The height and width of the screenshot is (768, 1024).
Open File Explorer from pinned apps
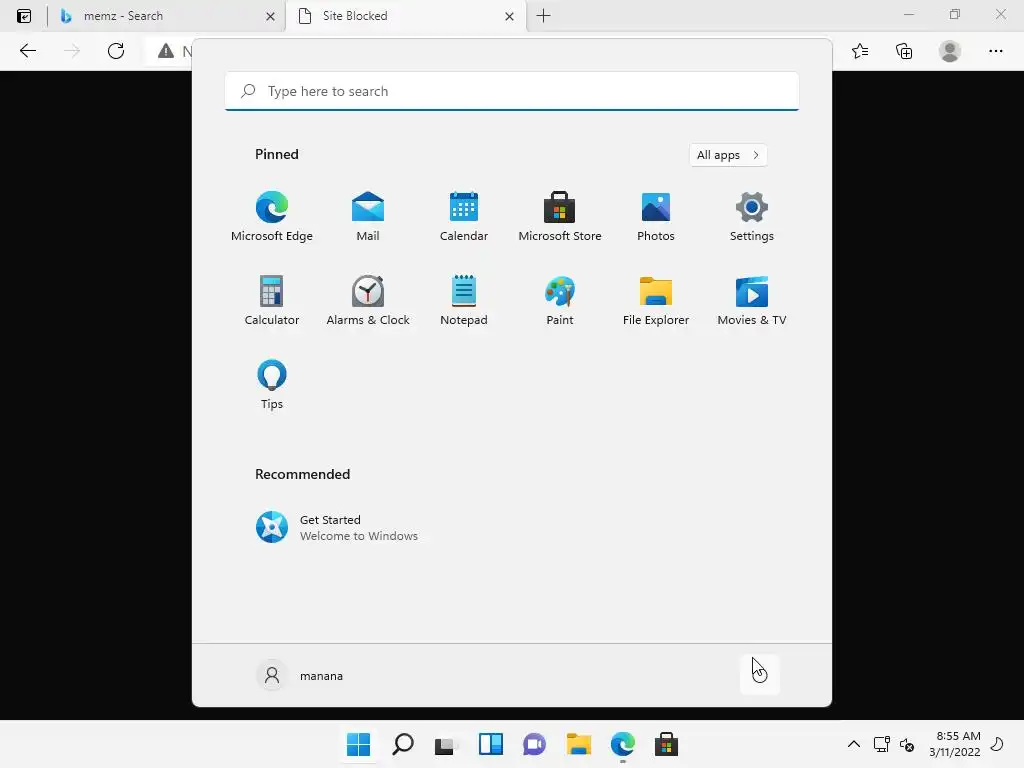[x=656, y=300]
